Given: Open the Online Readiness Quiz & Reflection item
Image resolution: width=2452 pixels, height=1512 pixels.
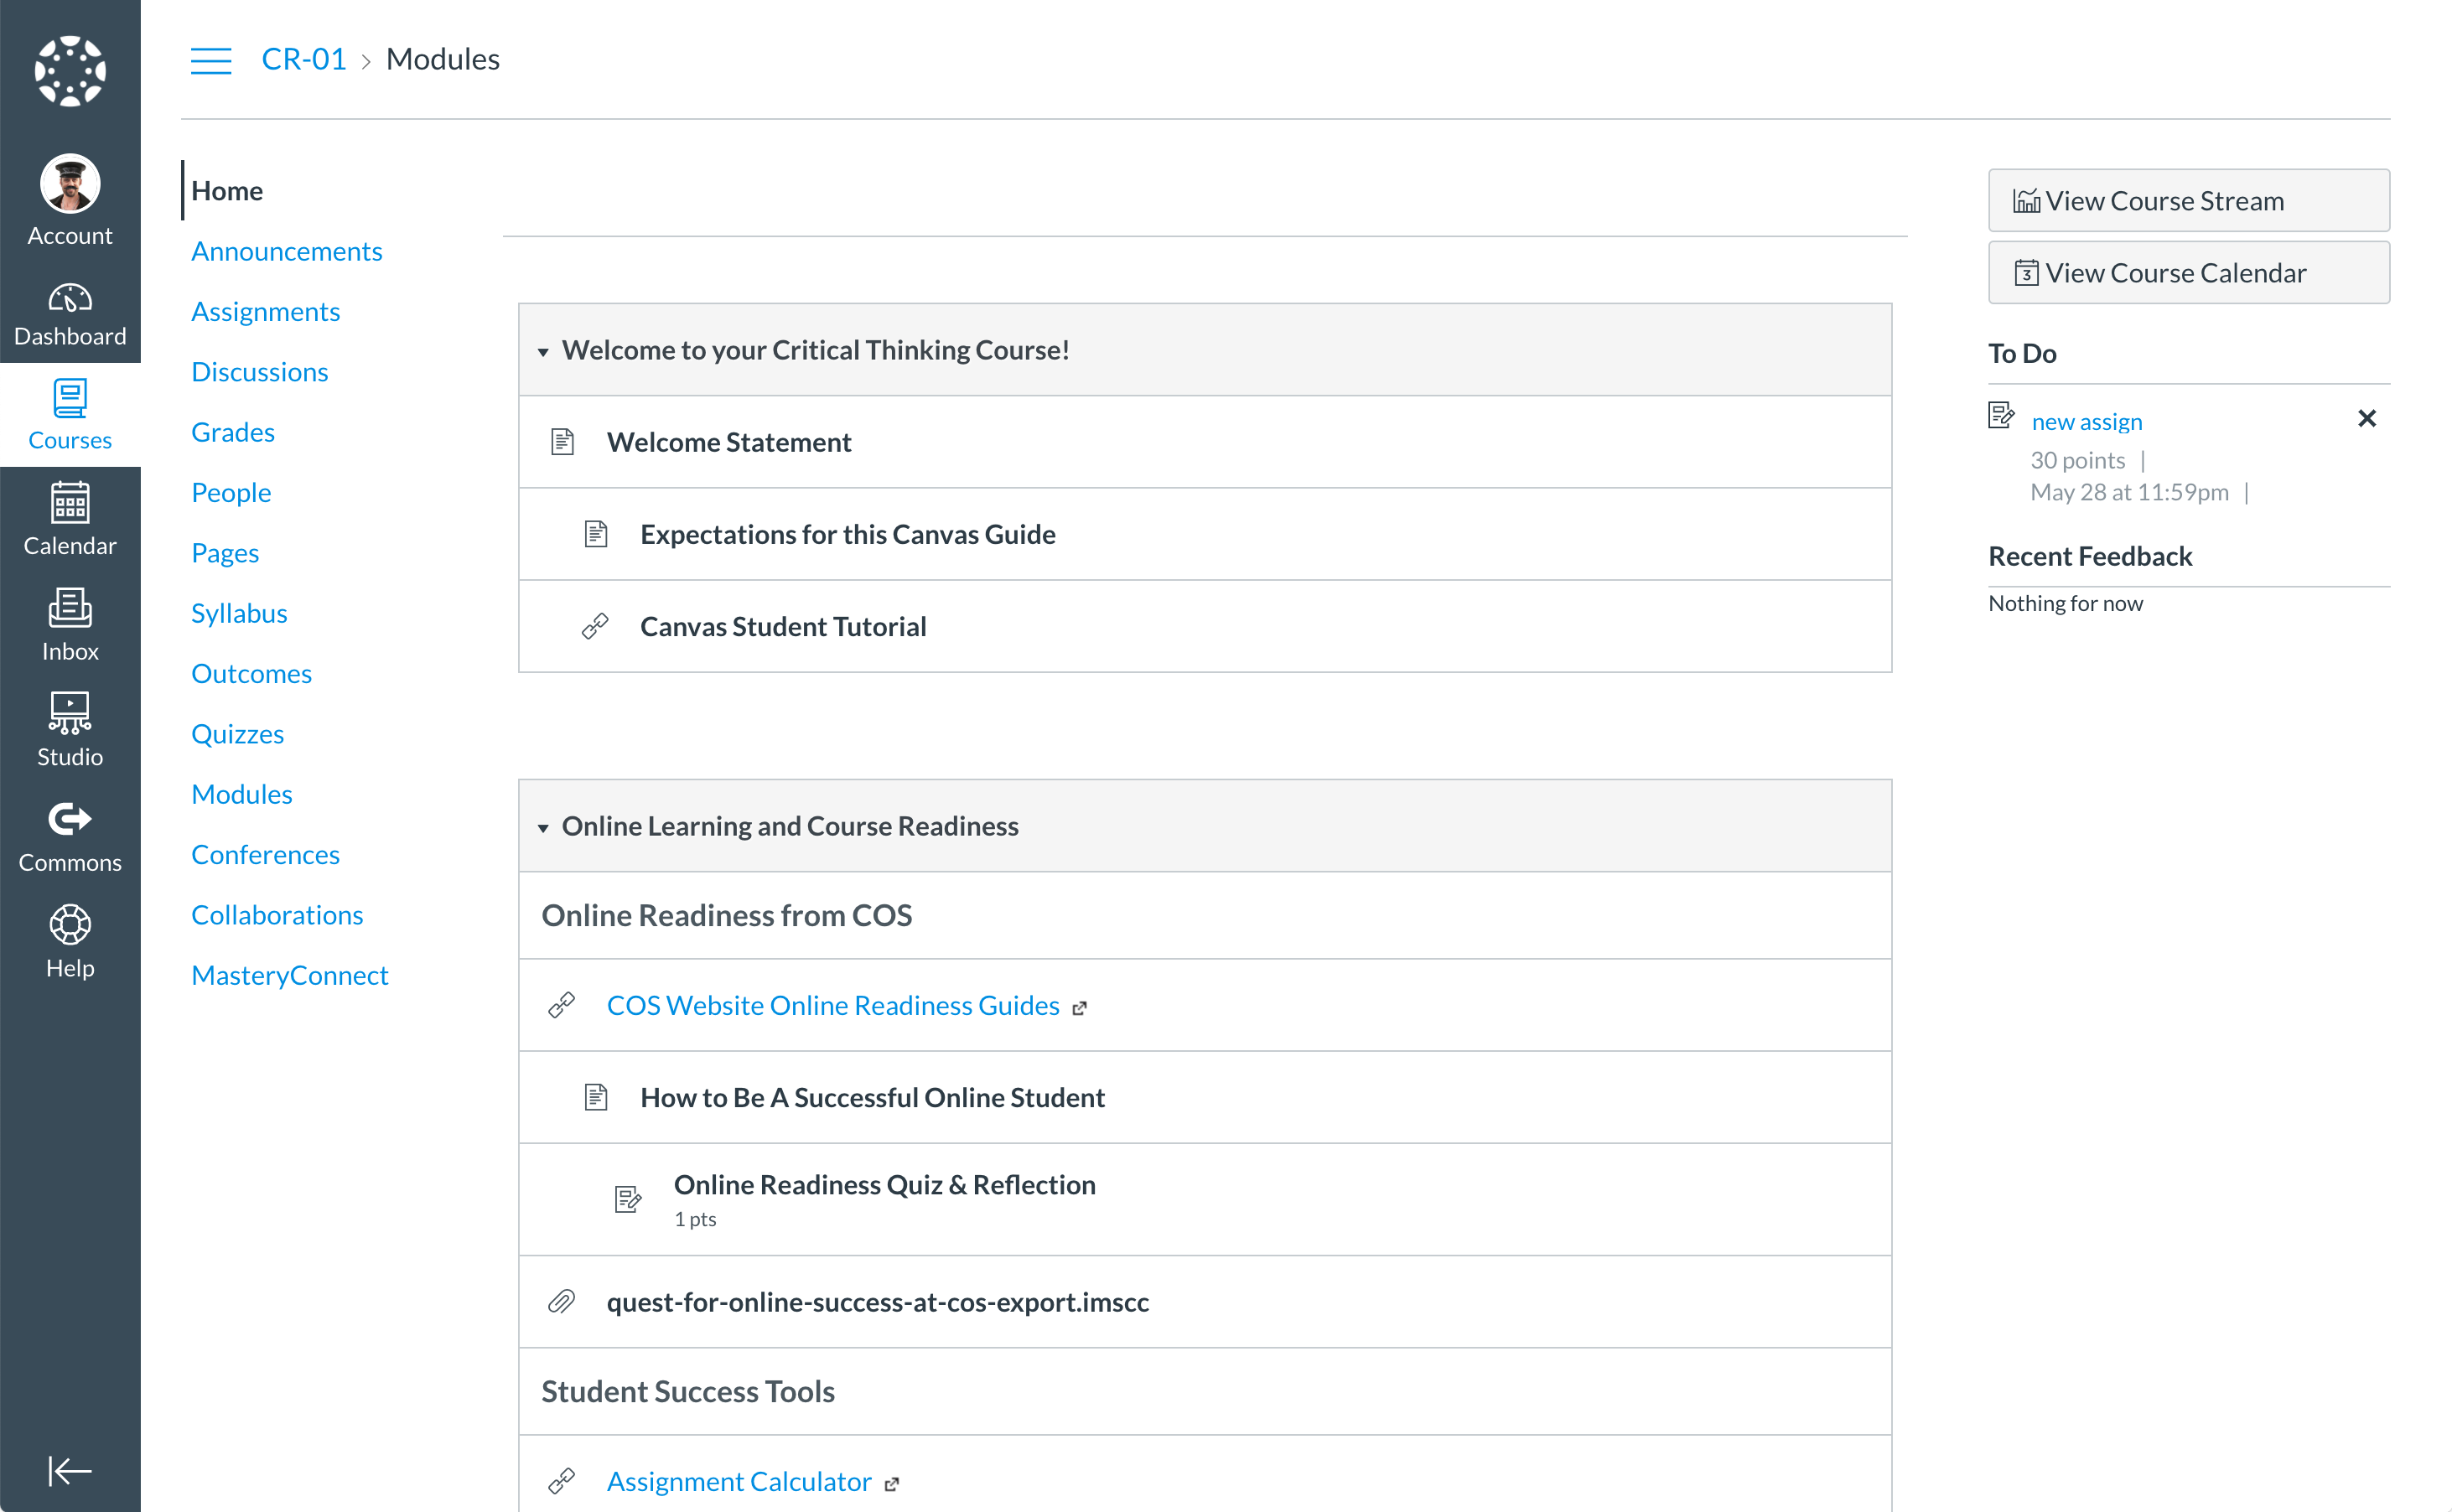Looking at the screenshot, I should 884,1184.
